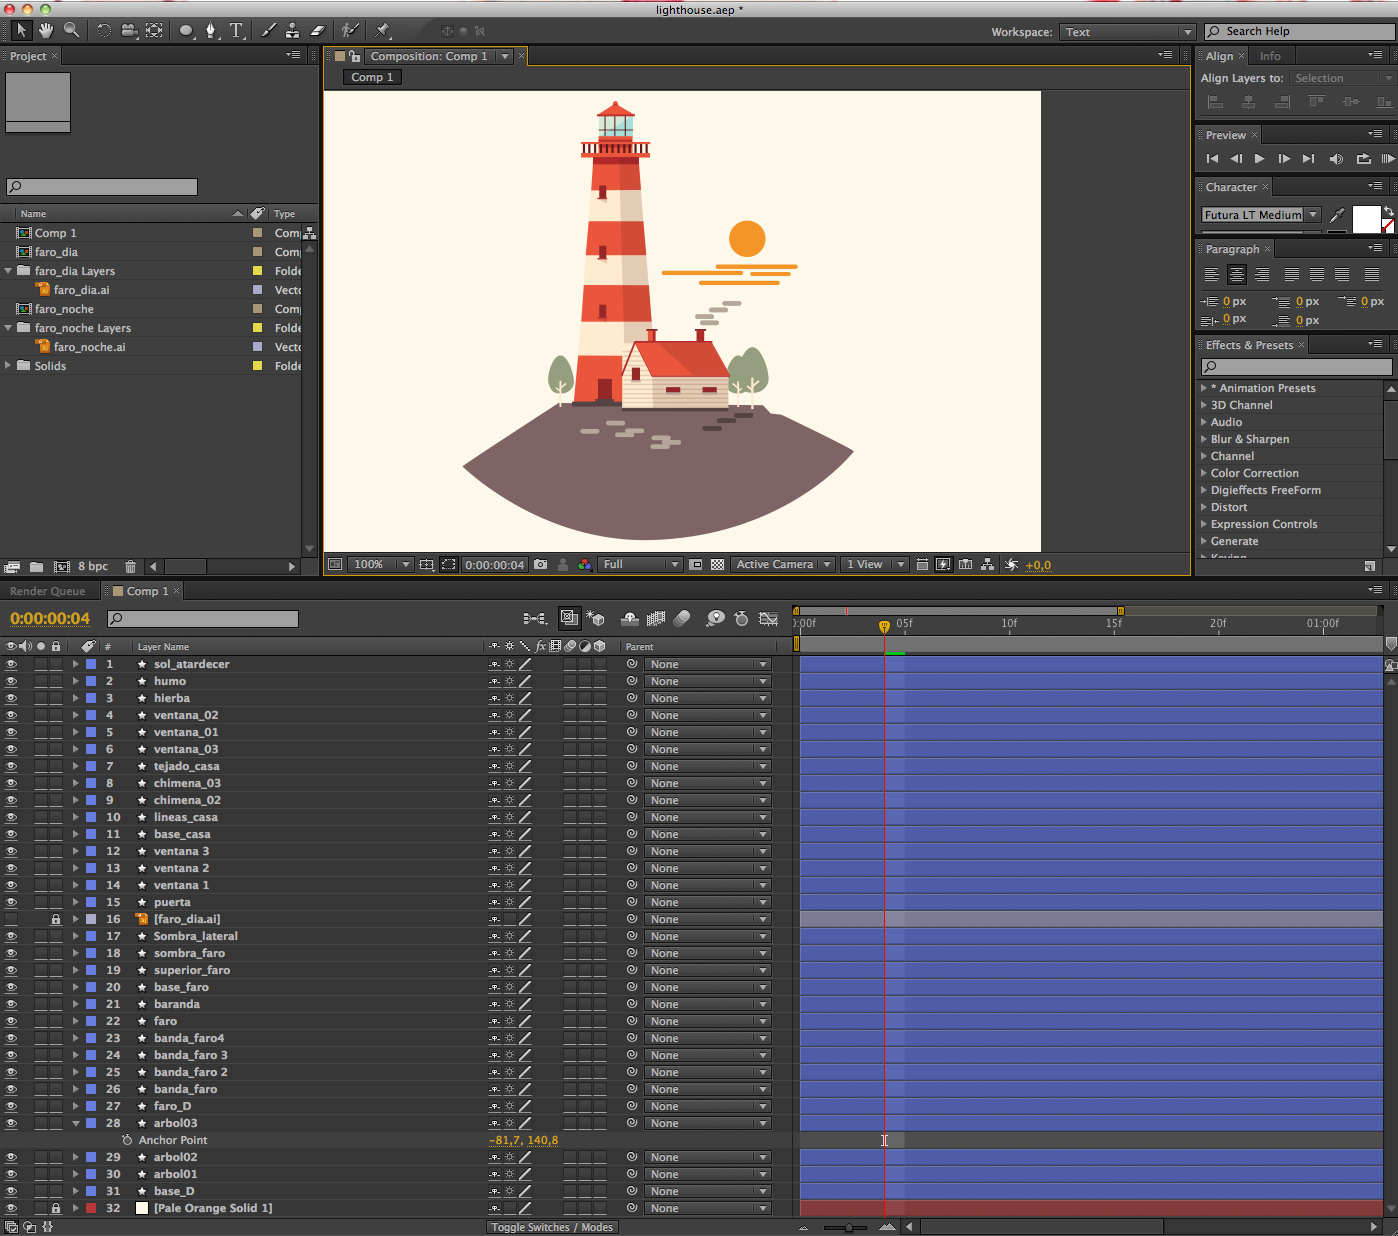
Task: Select the Puppet Pin tool
Action: coord(382,30)
